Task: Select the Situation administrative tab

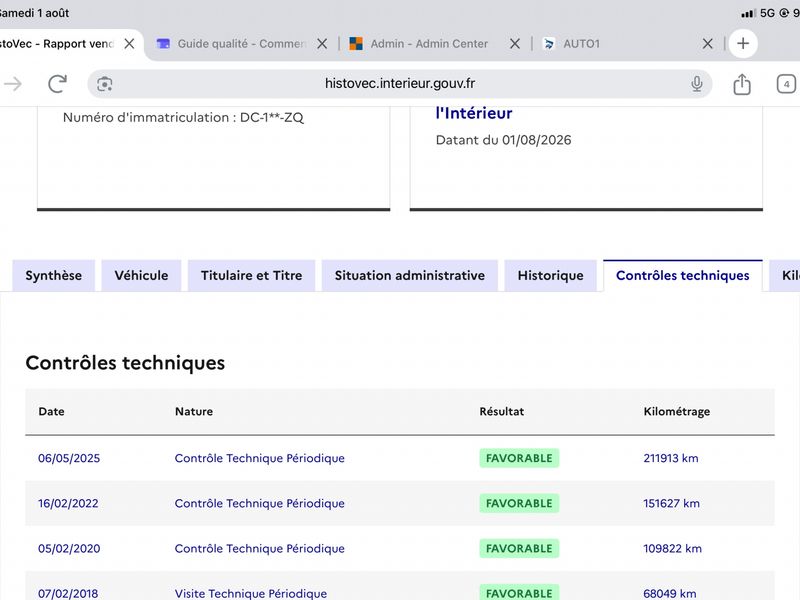Action: point(410,276)
